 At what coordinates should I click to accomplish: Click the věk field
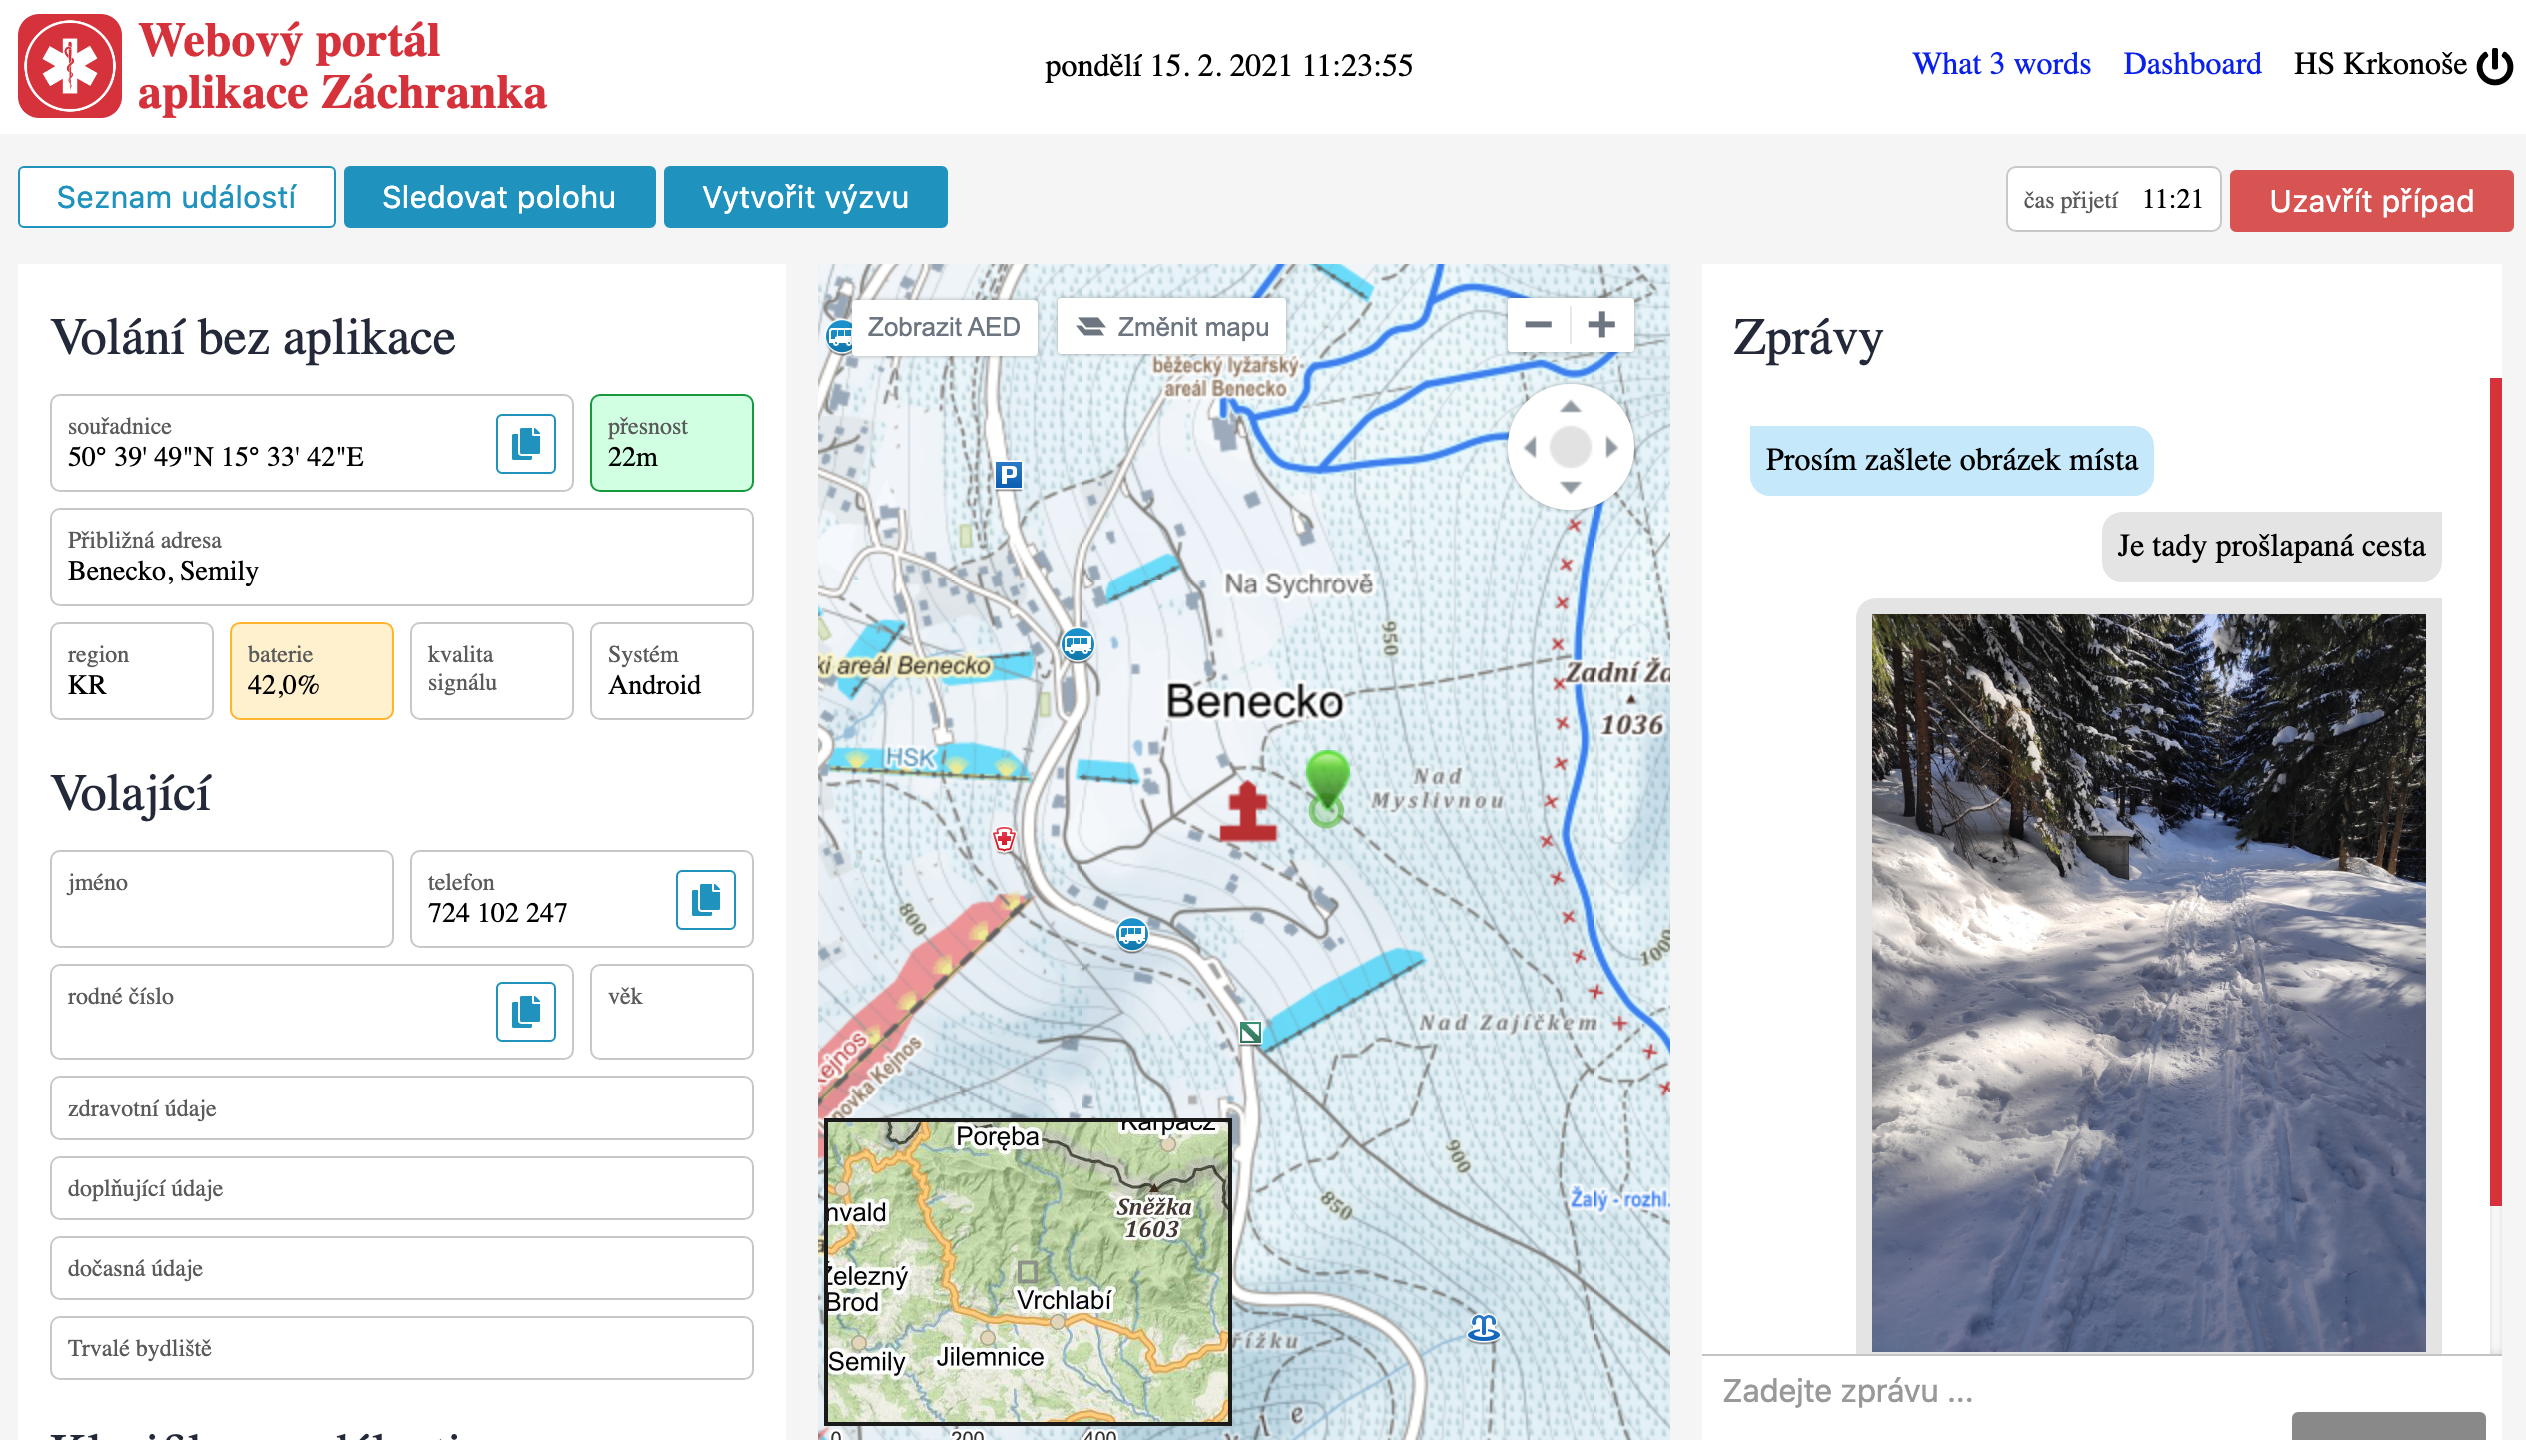[672, 1012]
